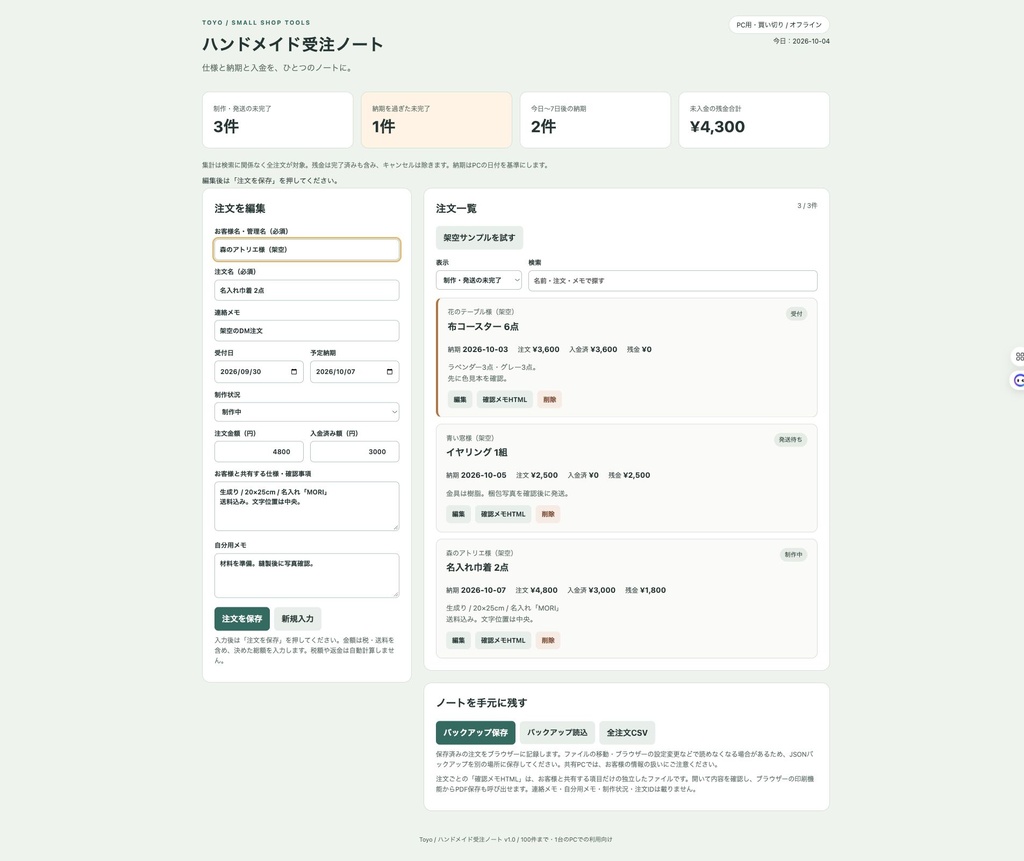Click the 青い窓様（架空） customer name
Screen dimensions: 1024x861
(470, 438)
